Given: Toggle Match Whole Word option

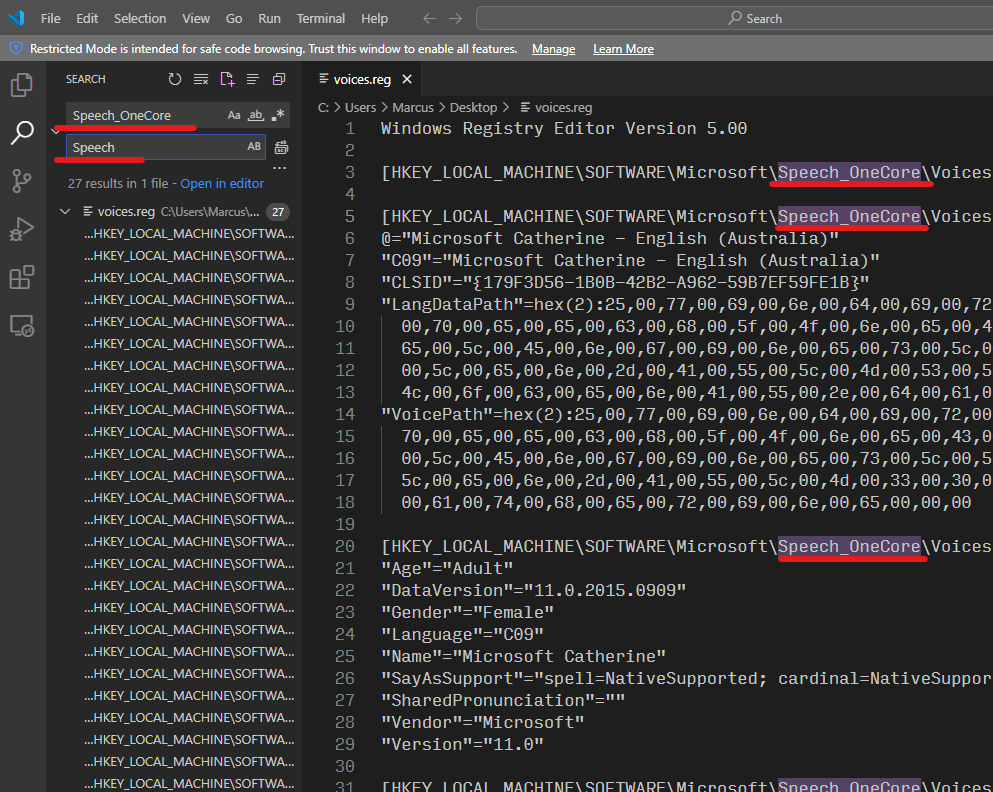Looking at the screenshot, I should 256,115.
